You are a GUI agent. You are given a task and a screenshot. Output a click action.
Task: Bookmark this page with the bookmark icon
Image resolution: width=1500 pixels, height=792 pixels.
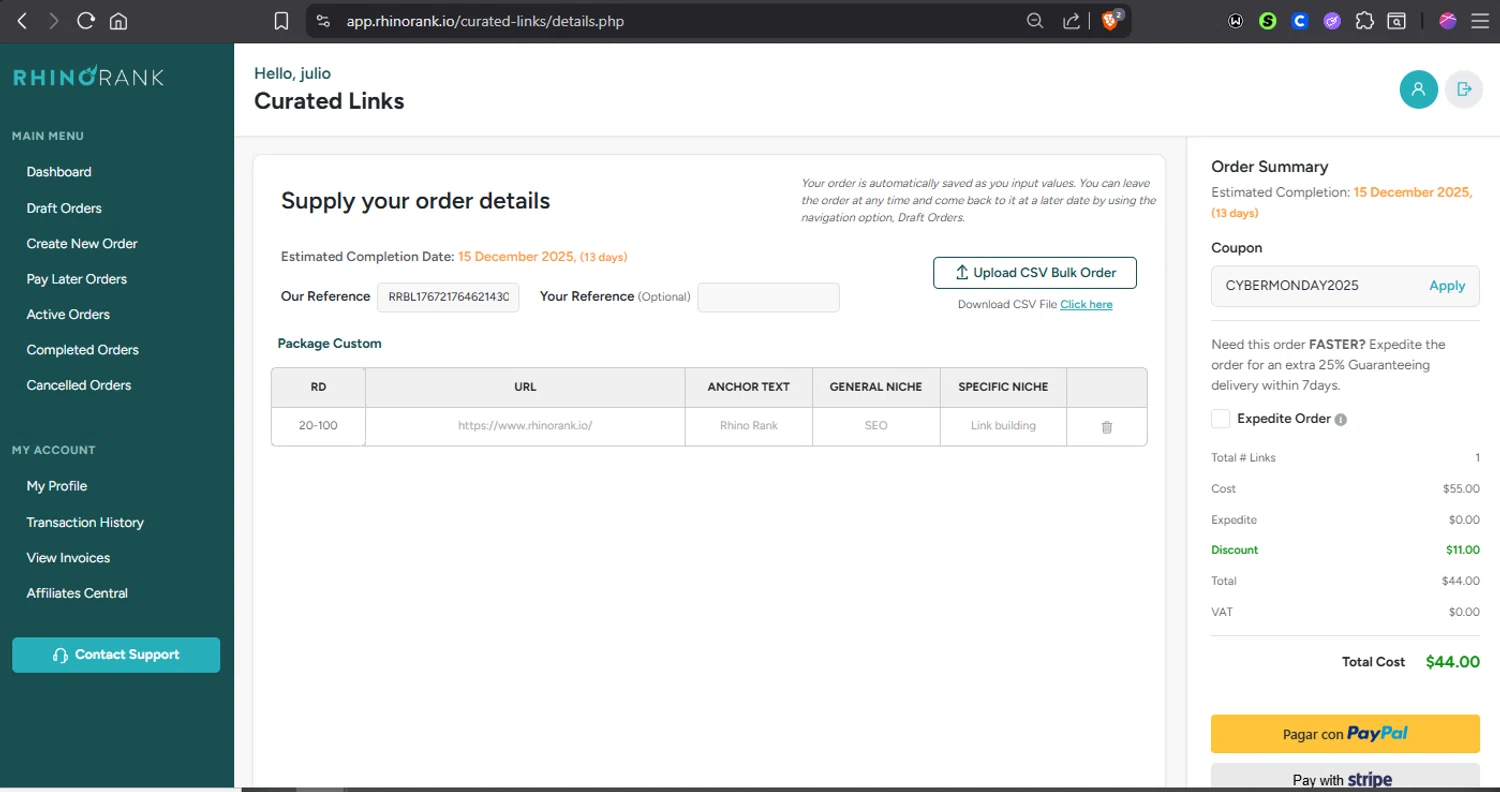282,20
